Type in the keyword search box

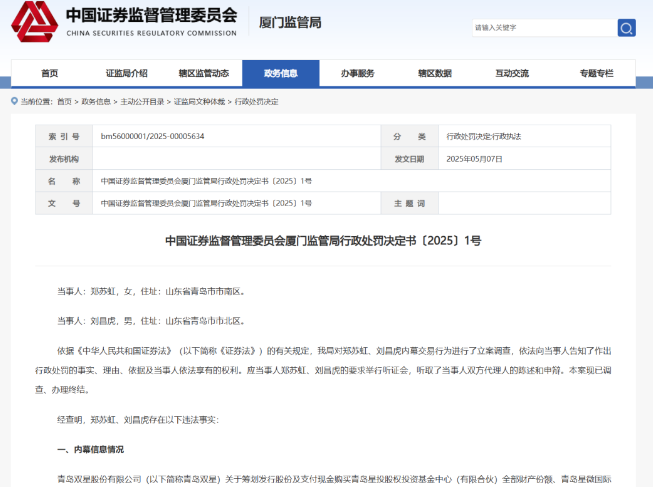542,28
